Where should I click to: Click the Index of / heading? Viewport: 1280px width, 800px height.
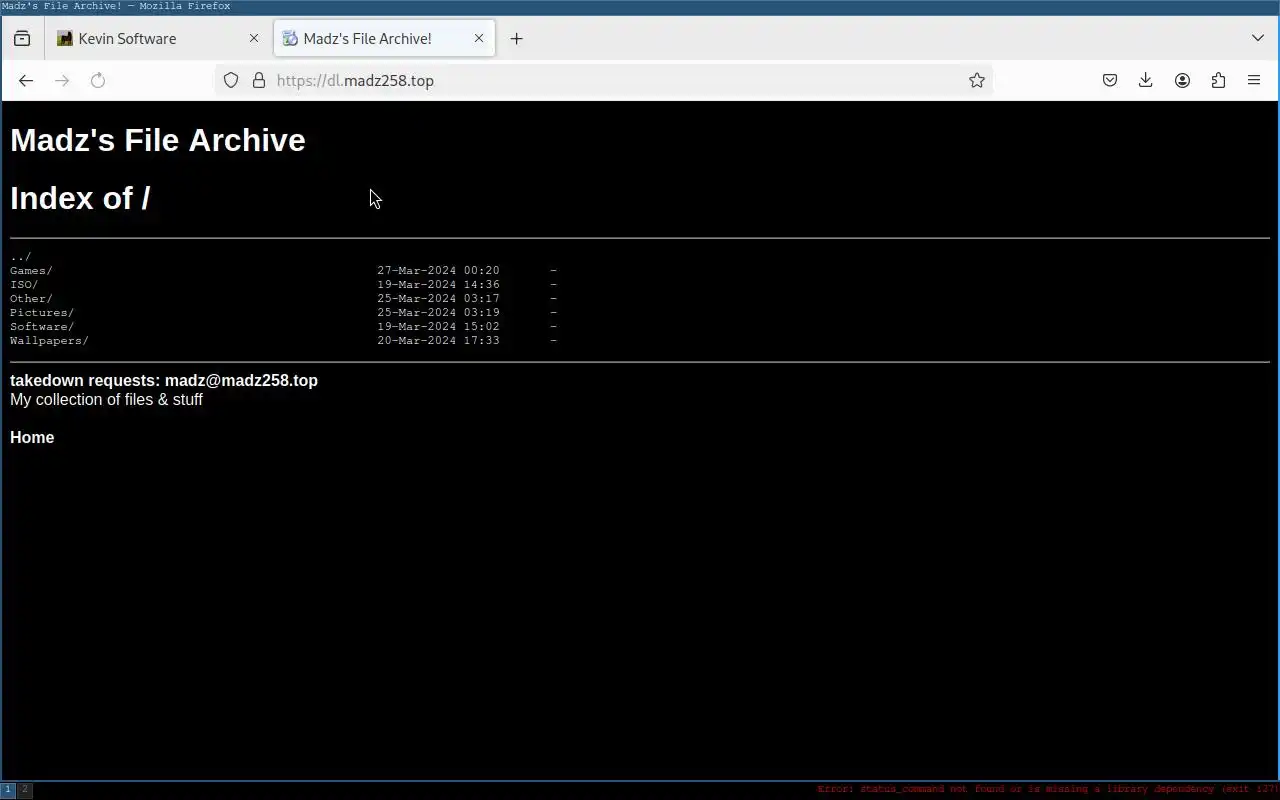point(80,198)
